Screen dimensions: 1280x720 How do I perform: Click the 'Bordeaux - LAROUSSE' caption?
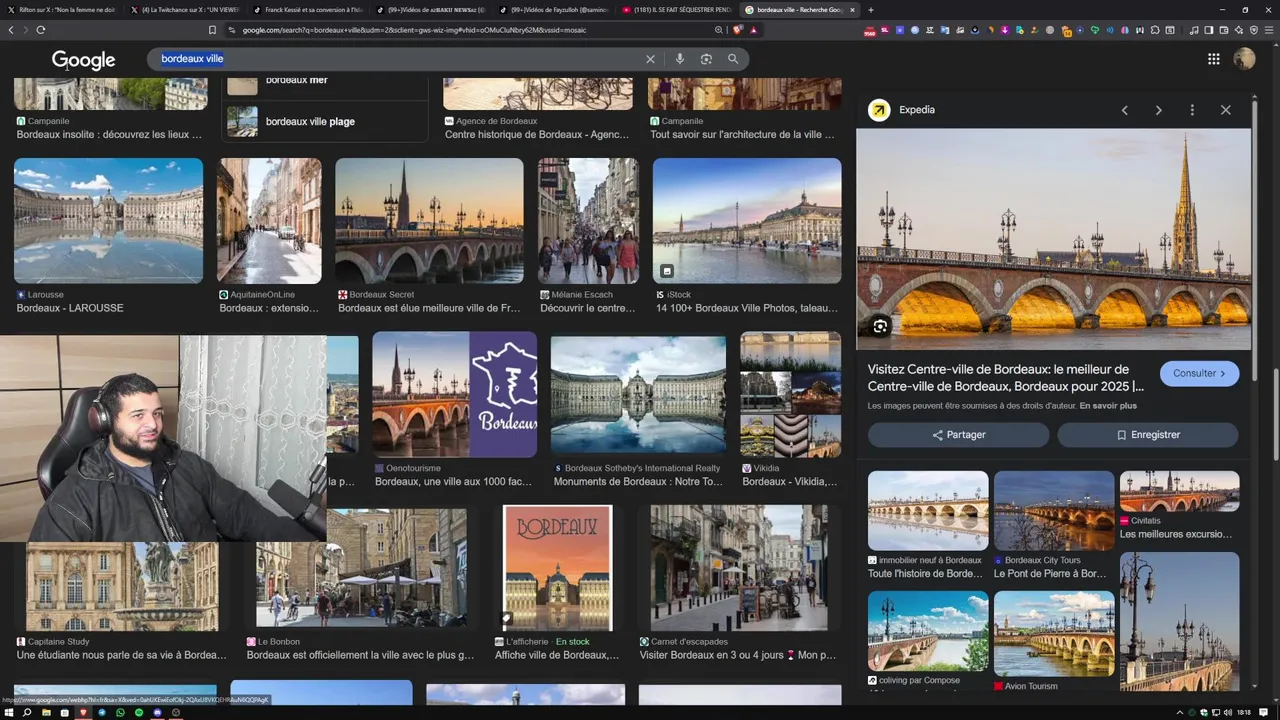tap(70, 308)
